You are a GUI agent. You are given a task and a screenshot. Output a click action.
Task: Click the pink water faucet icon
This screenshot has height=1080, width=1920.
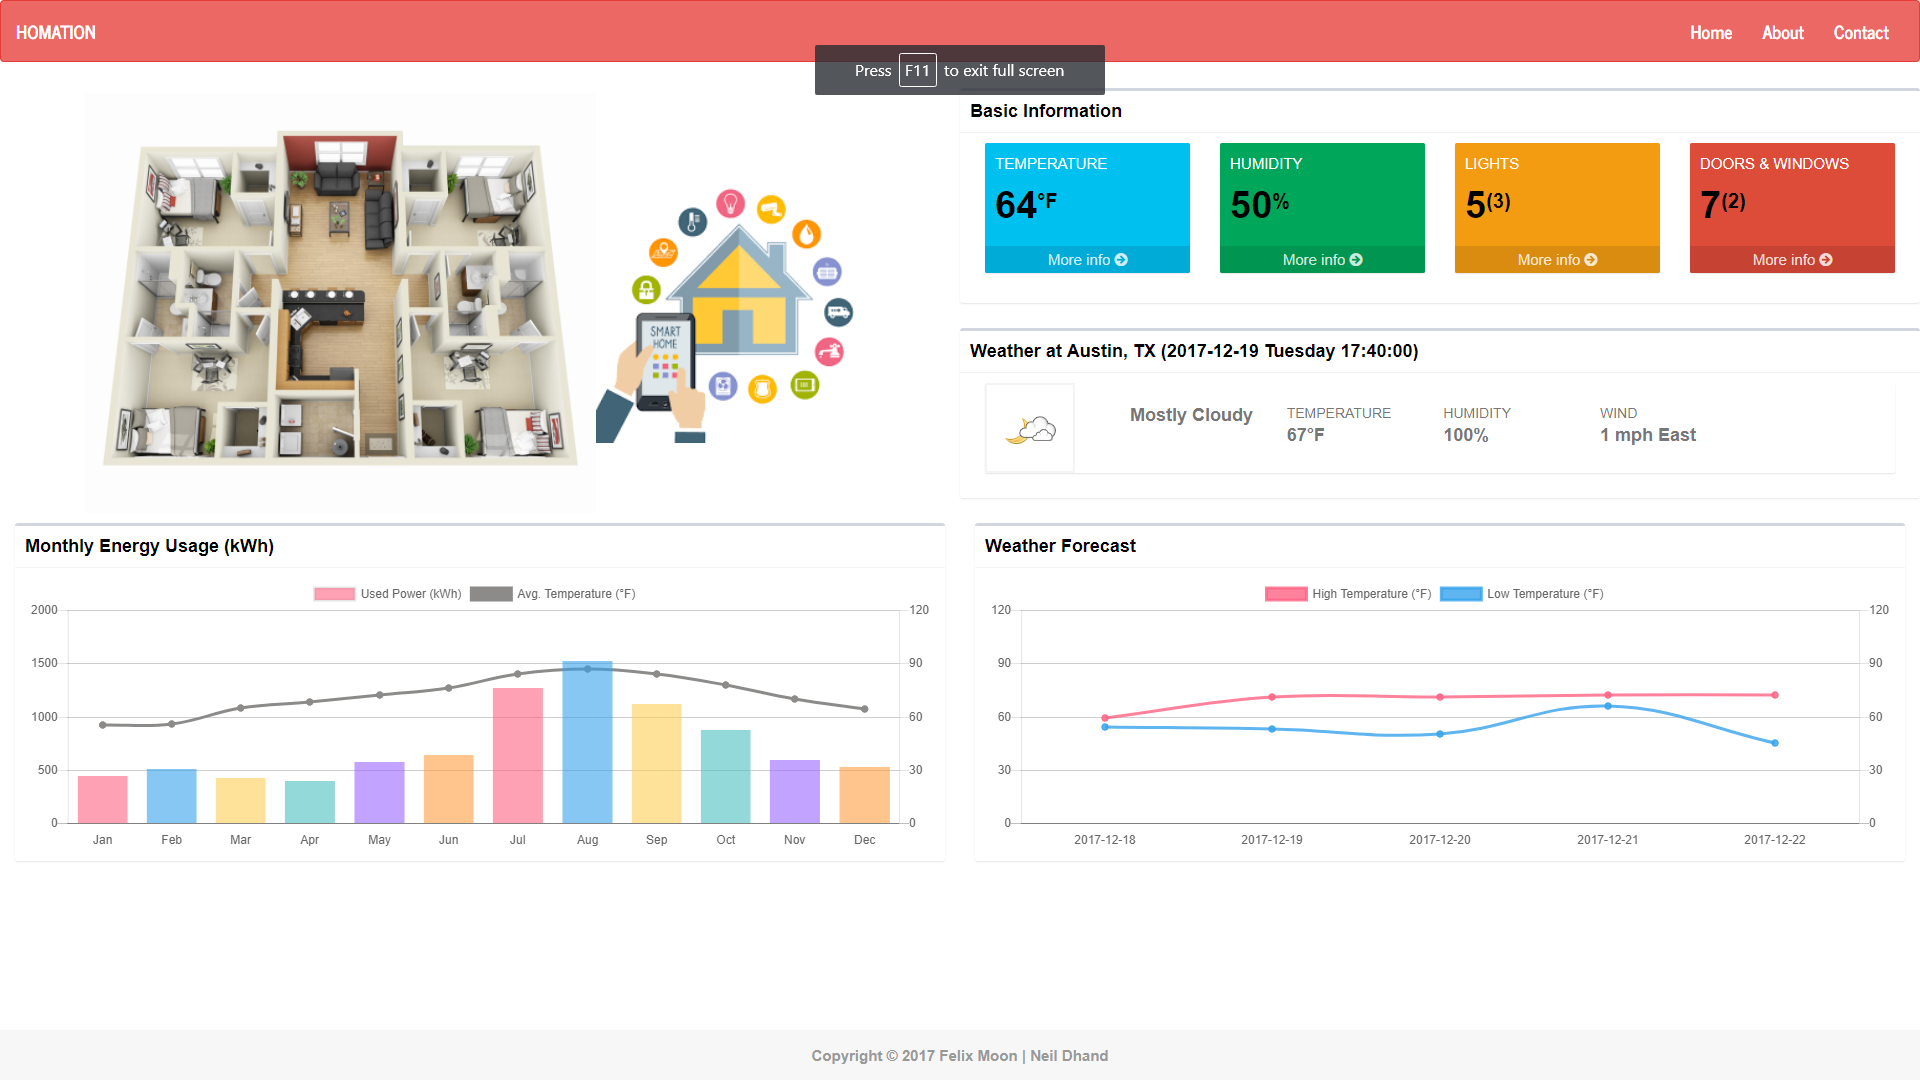(x=829, y=352)
